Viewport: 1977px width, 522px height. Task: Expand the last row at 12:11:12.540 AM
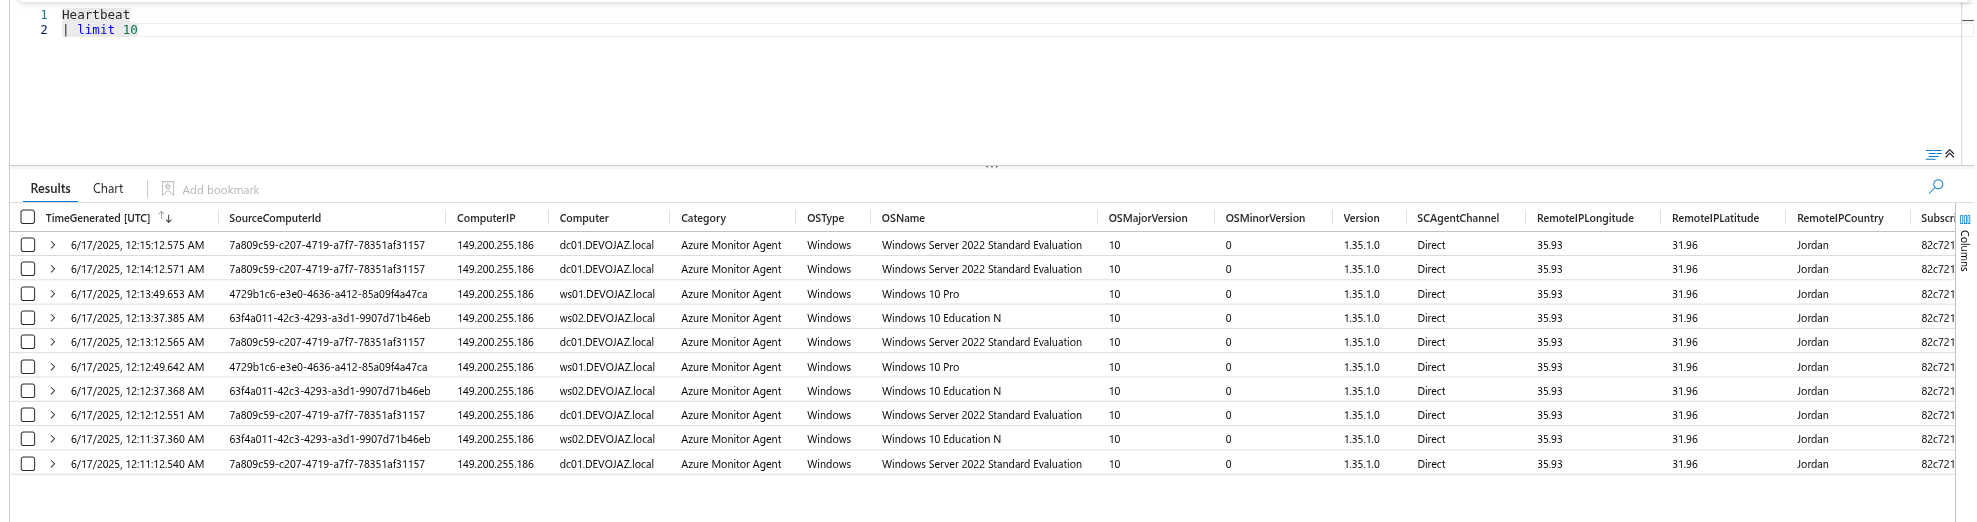(x=53, y=464)
